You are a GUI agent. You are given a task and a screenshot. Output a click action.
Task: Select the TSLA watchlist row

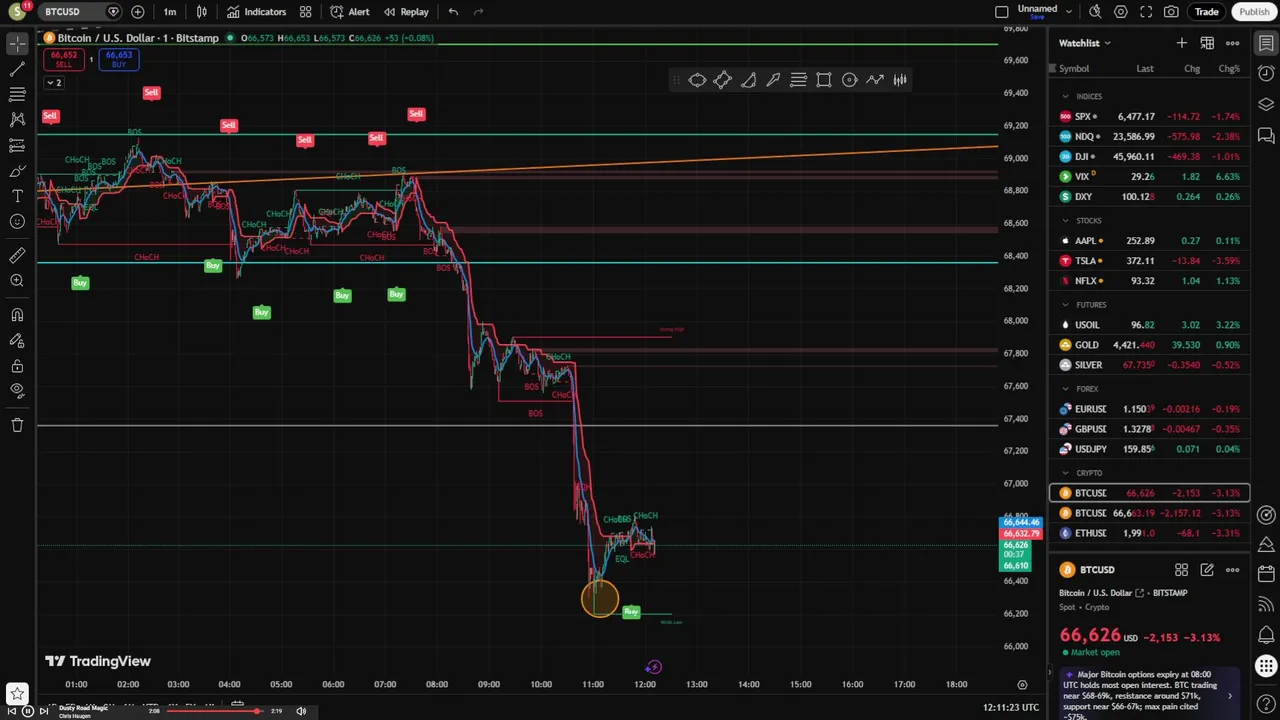point(1149,260)
